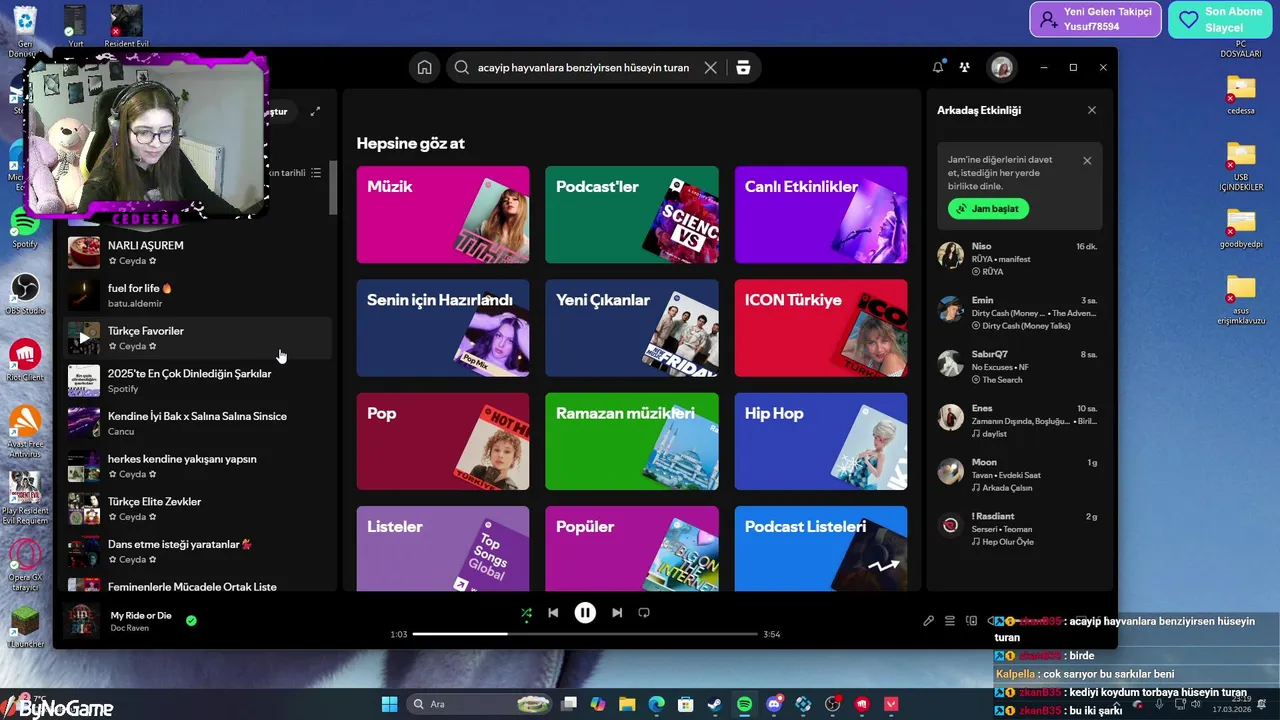Viewport: 1280px width, 720px height.
Task: Open library sort and view list icon
Action: click(x=316, y=173)
